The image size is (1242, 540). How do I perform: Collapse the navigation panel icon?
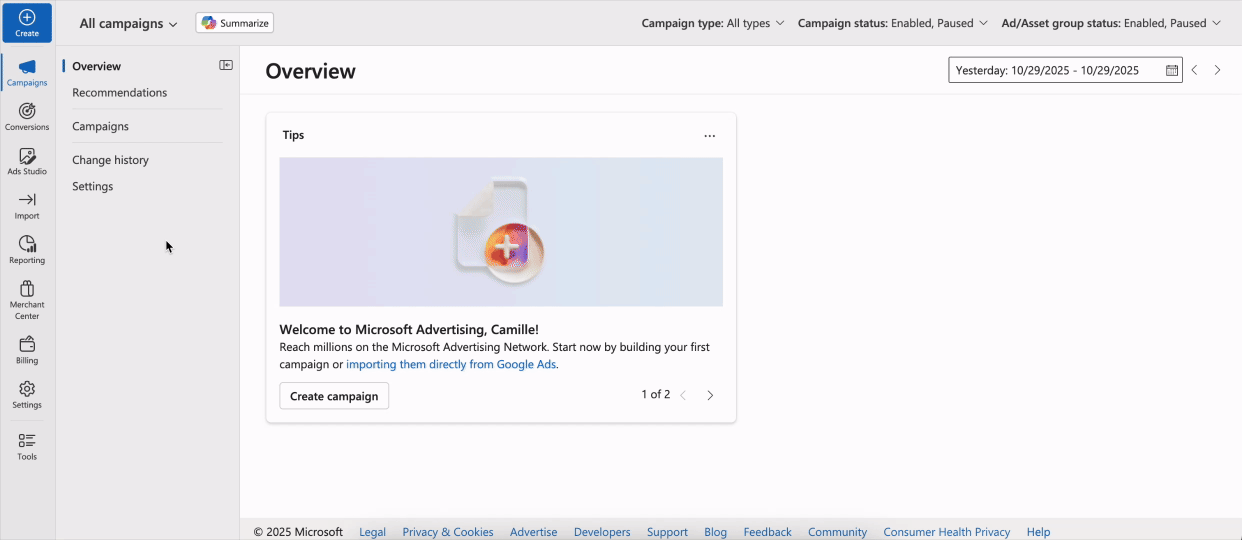click(226, 65)
